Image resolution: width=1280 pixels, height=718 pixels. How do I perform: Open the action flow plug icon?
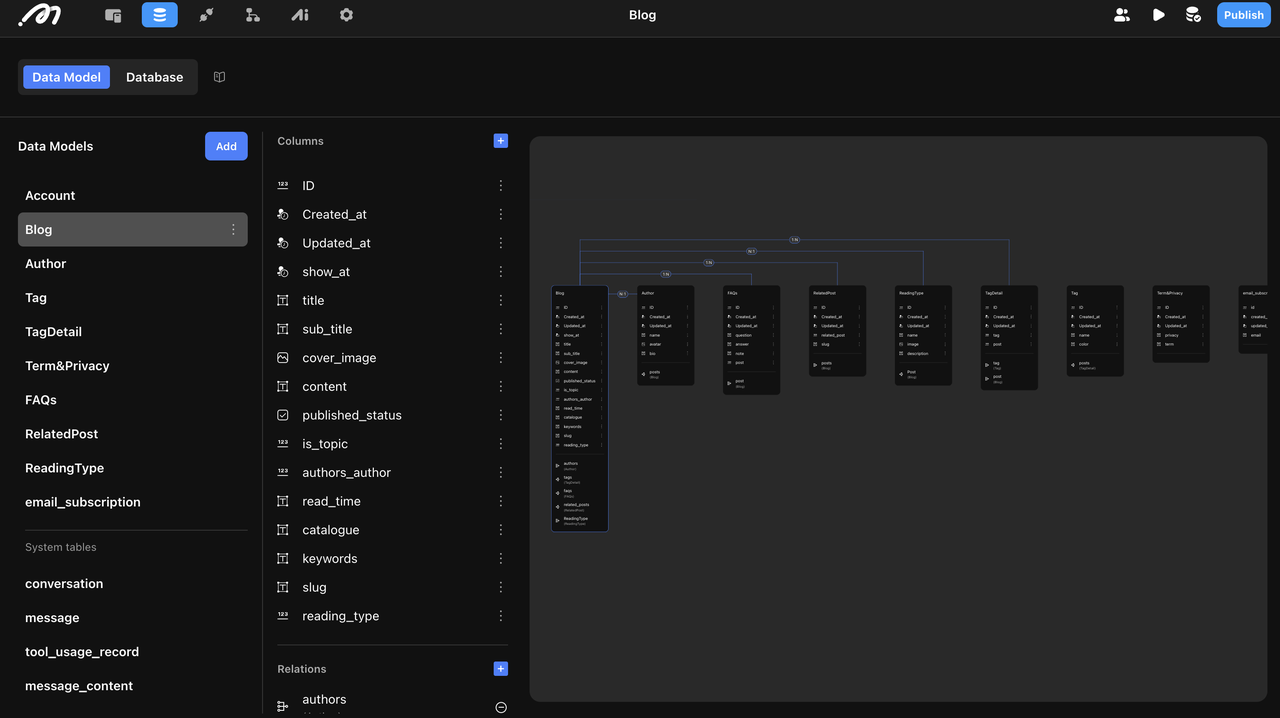coord(206,15)
